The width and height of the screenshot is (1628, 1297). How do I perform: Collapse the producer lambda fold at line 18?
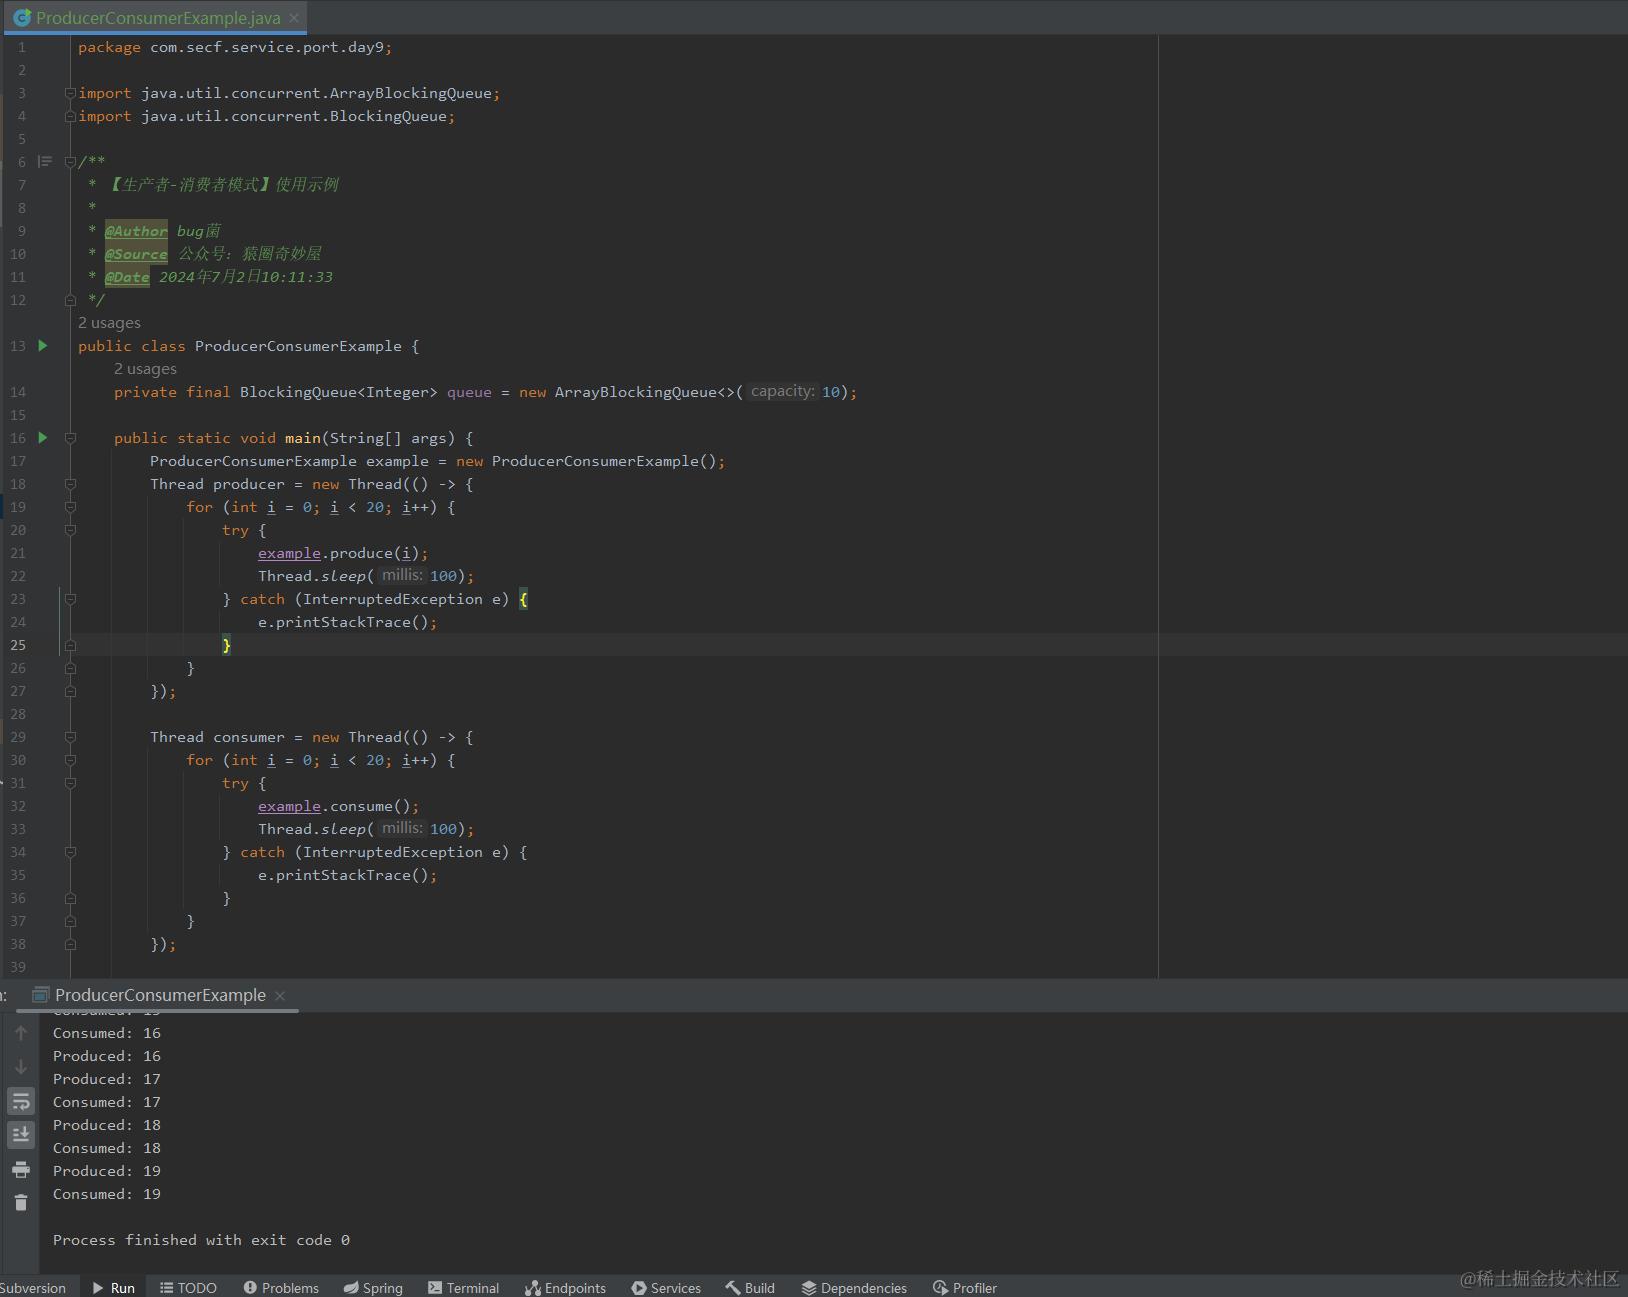(x=70, y=484)
